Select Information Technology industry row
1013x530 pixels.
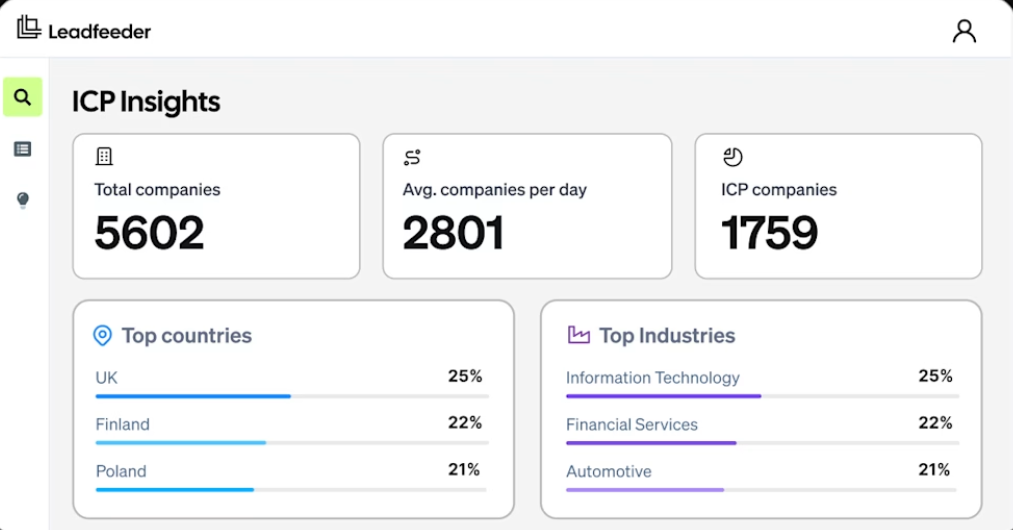tap(762, 383)
